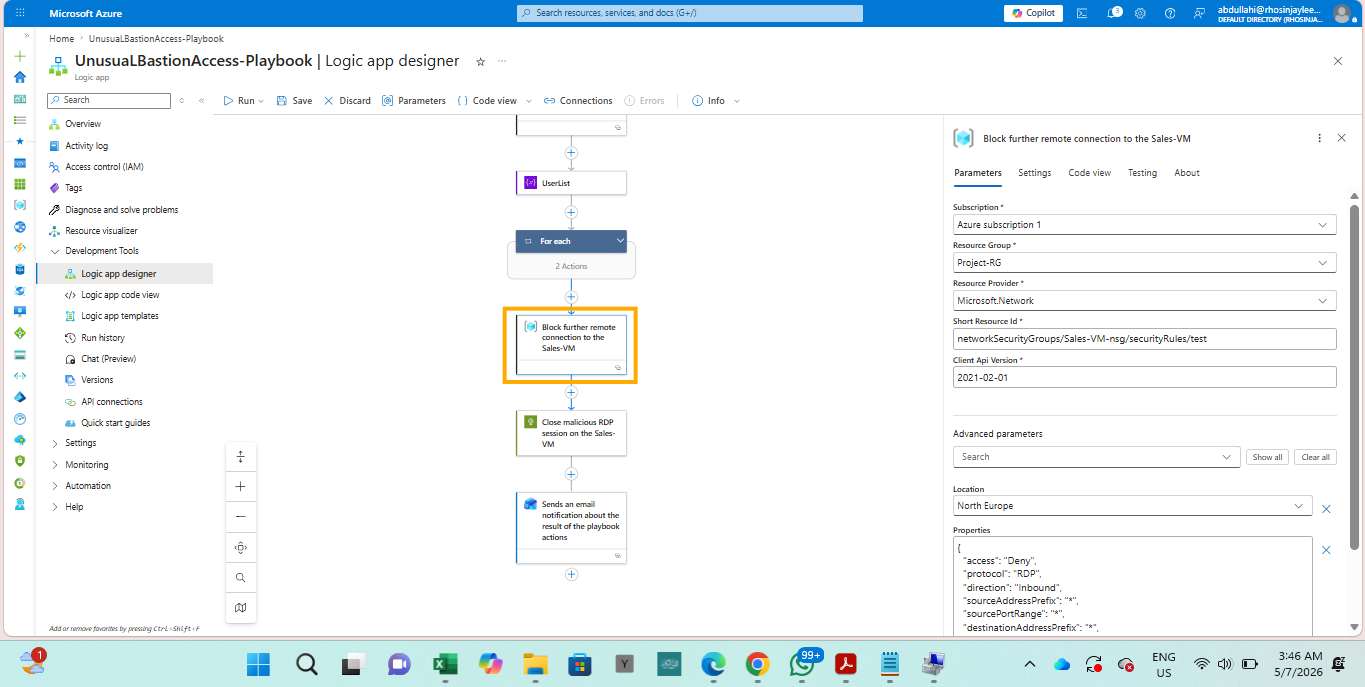The image size is (1365, 687).
Task: Expand the Monitoring menu group
Action: (55, 465)
